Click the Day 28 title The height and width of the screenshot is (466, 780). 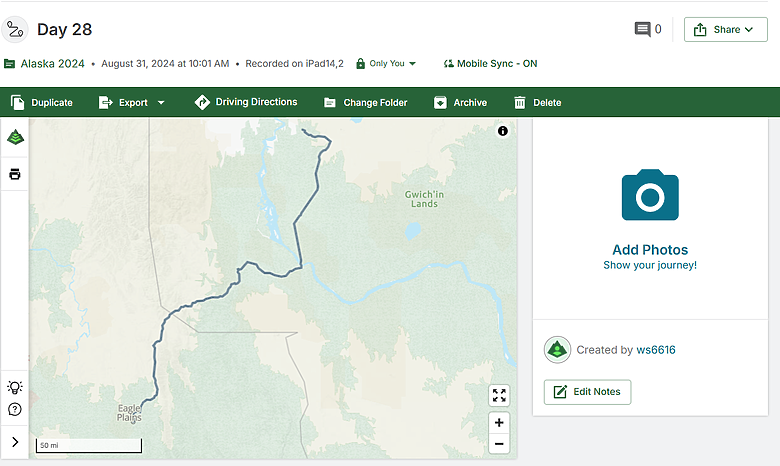tap(65, 30)
